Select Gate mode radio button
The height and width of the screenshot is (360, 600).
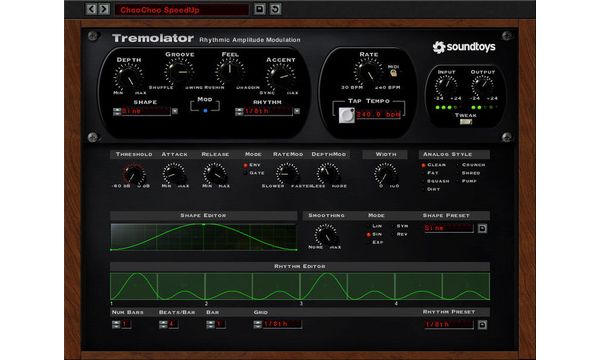(245, 173)
